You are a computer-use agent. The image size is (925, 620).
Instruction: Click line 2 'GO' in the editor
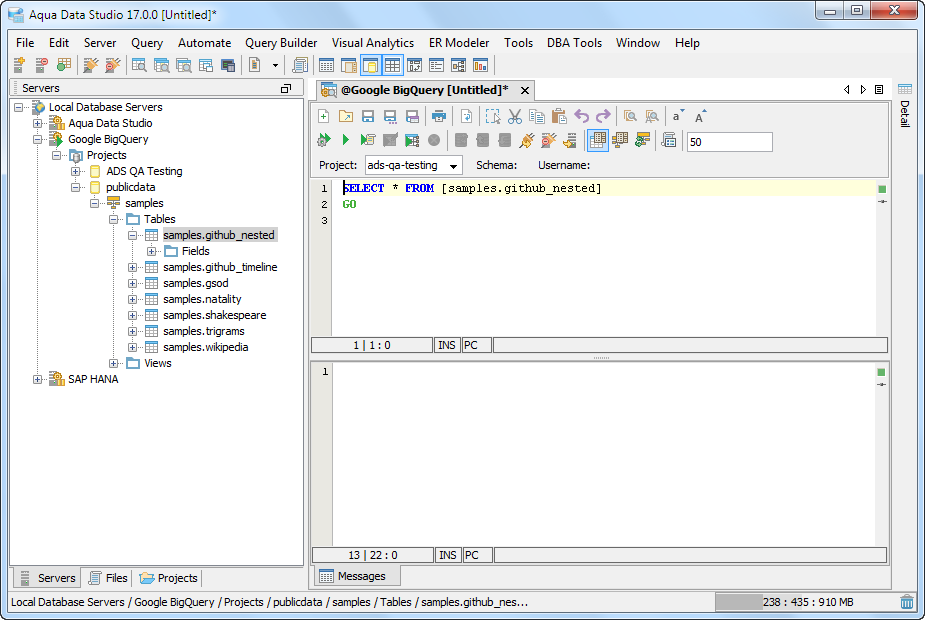click(x=349, y=204)
